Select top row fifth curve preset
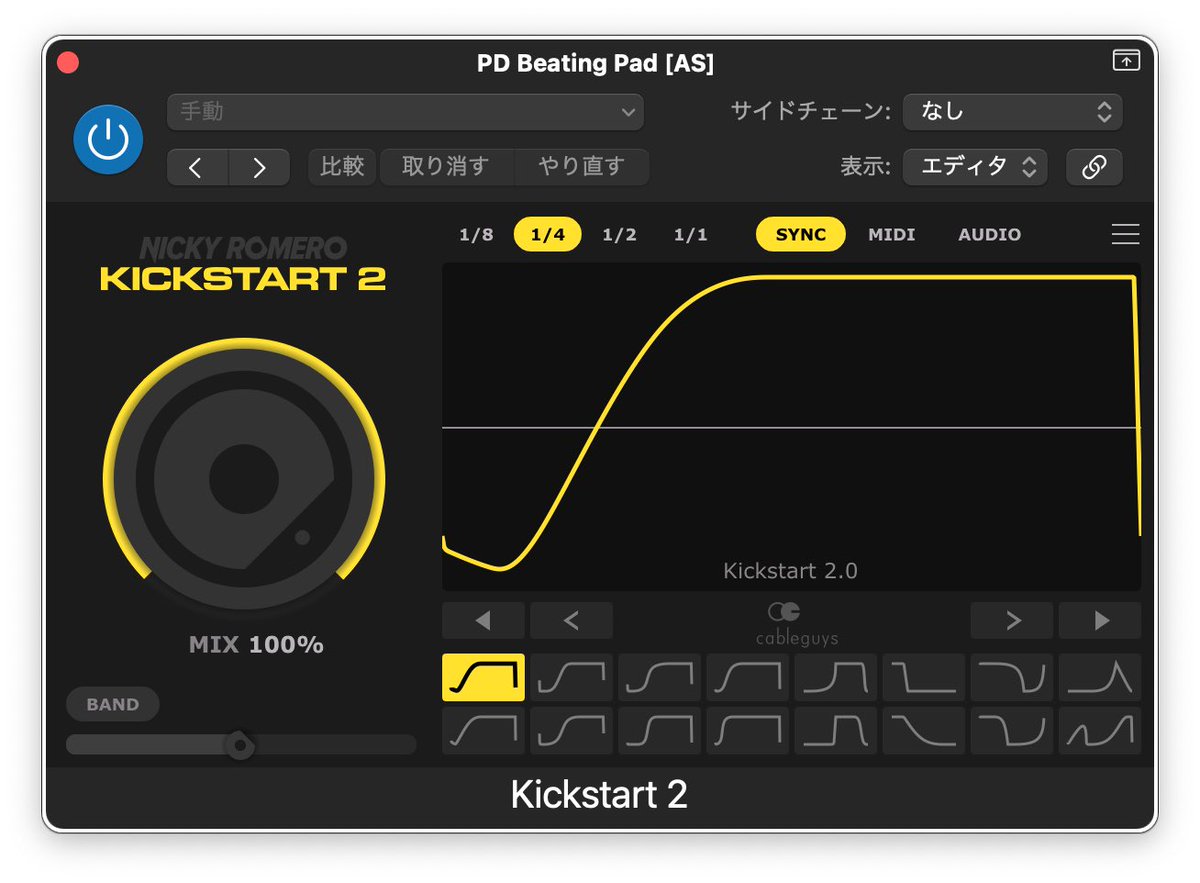Screen dimensions: 1200x883 [x=836, y=678]
